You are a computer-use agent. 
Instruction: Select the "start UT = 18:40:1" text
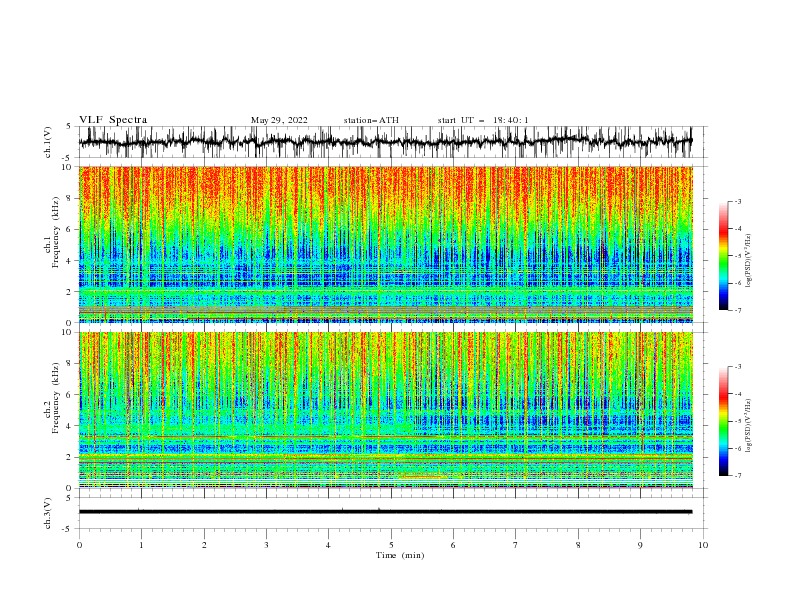pyautogui.click(x=483, y=120)
